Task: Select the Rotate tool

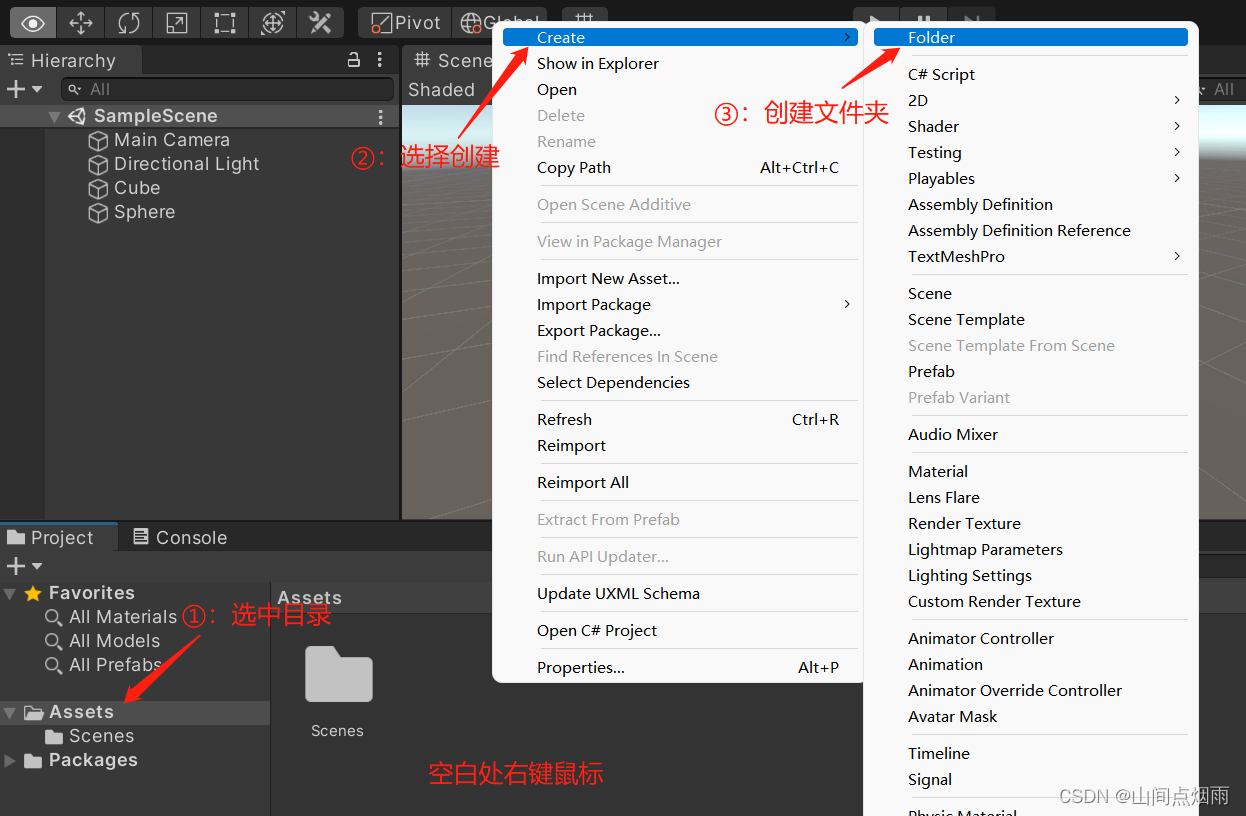Action: click(x=129, y=22)
